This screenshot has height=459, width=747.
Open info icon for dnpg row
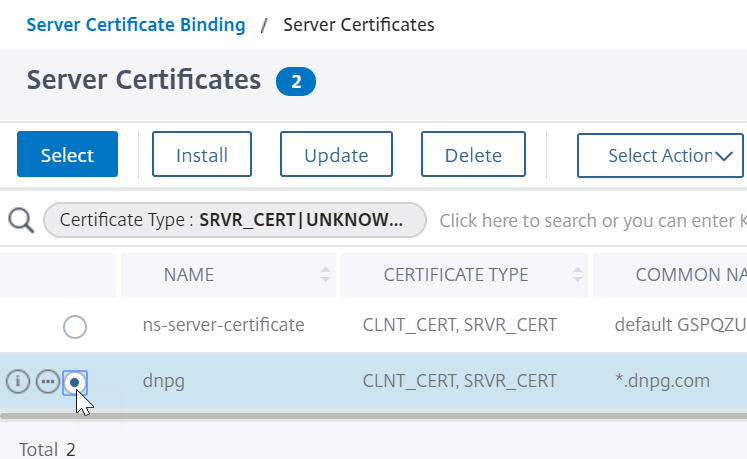18,381
